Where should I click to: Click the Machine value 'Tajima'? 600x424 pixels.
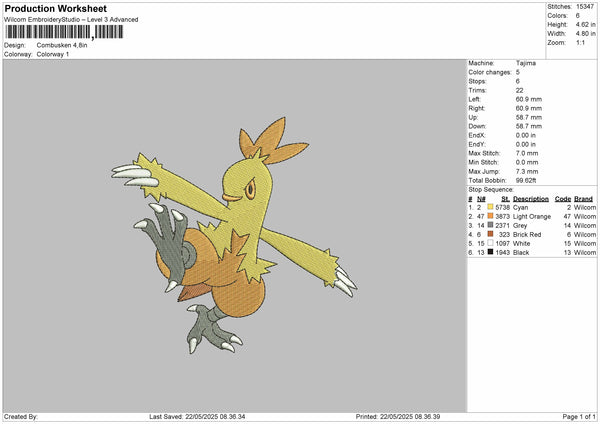(x=526, y=63)
